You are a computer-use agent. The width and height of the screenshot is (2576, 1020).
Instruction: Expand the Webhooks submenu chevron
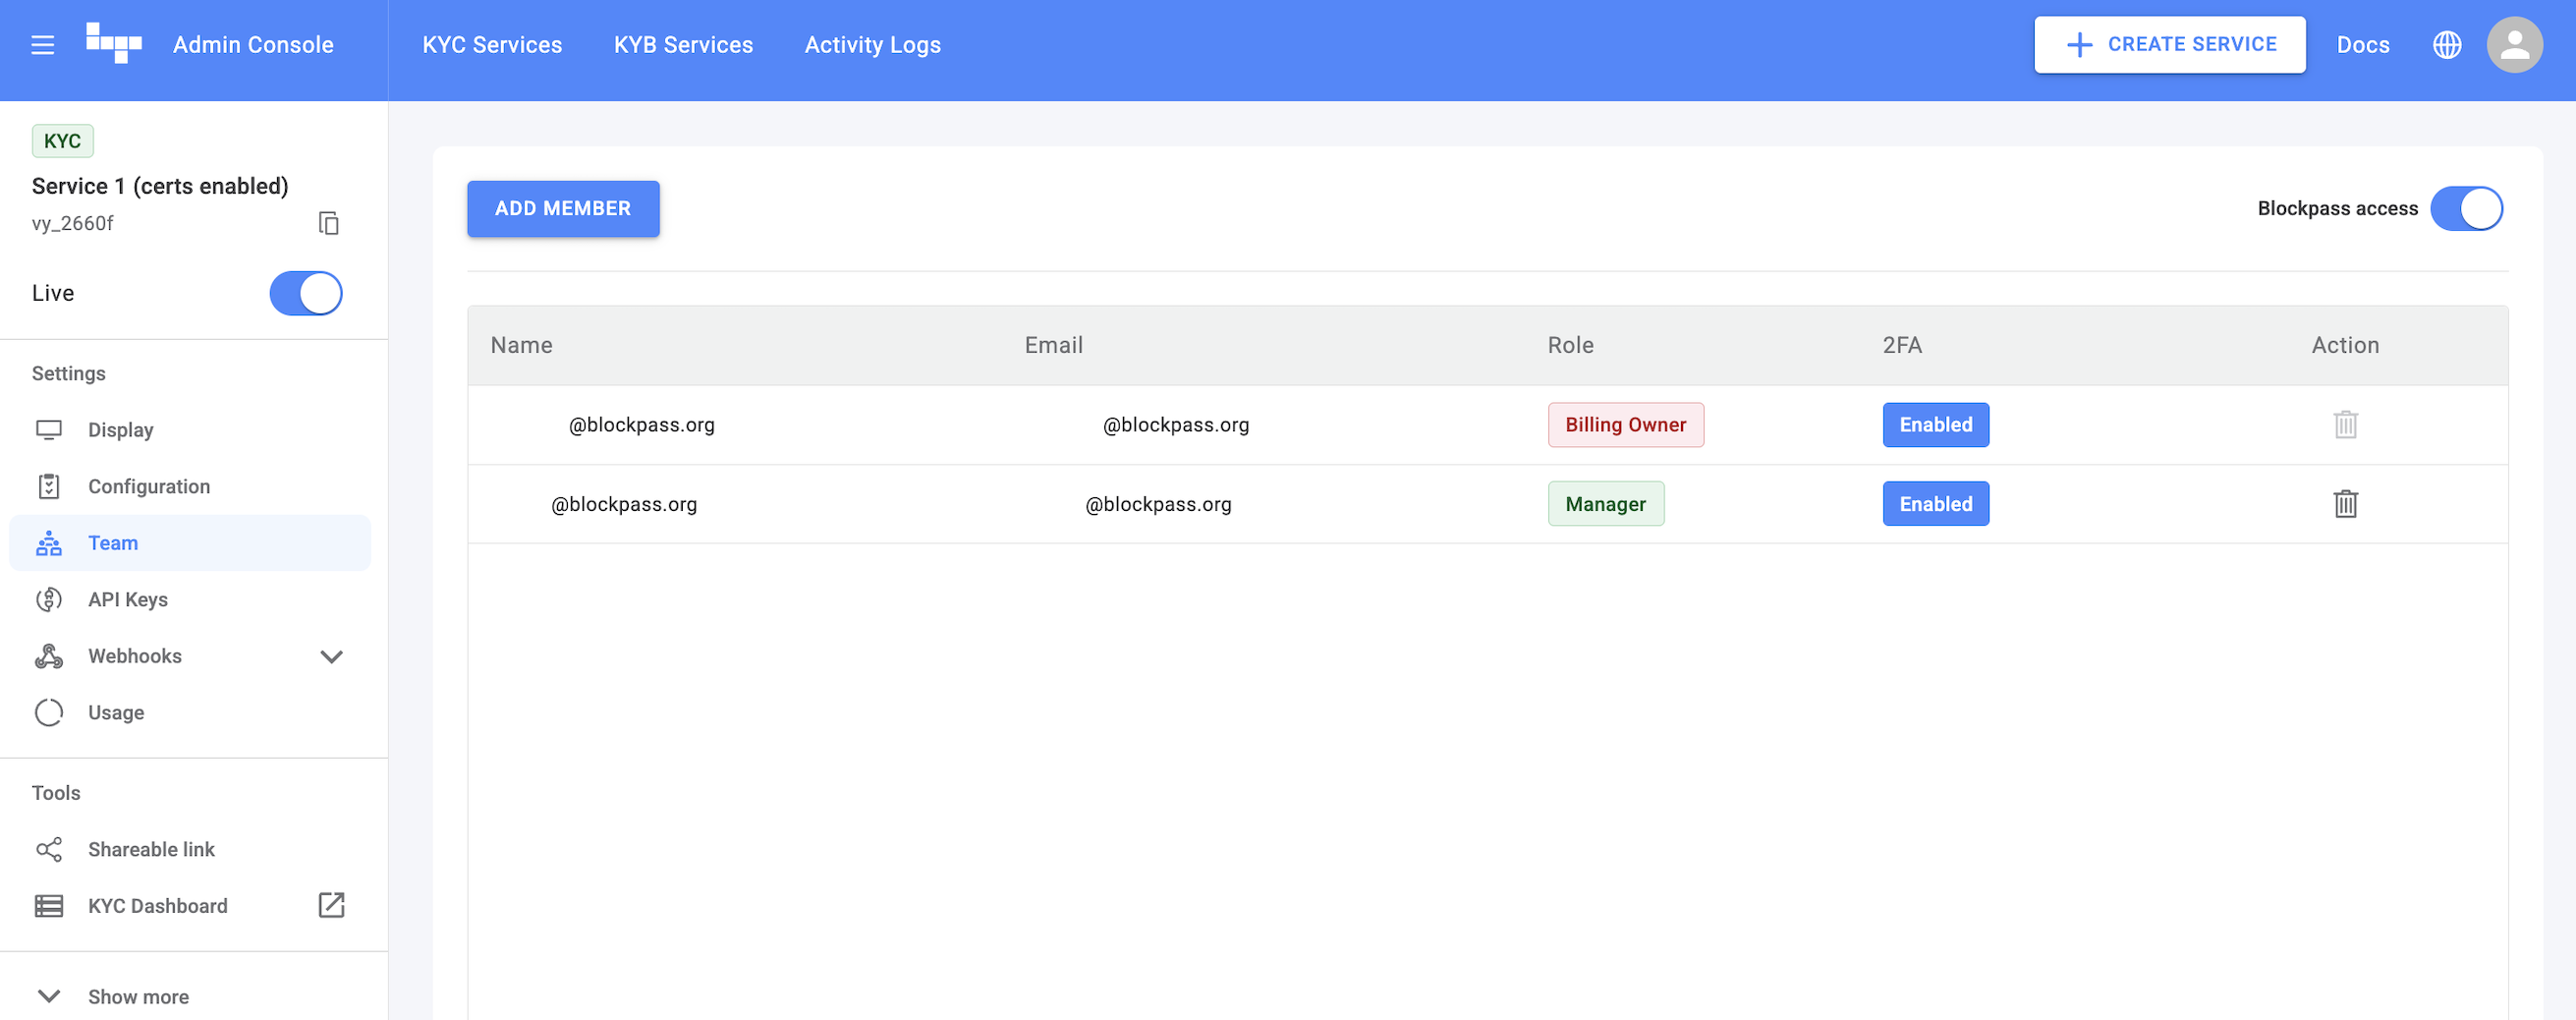331,656
